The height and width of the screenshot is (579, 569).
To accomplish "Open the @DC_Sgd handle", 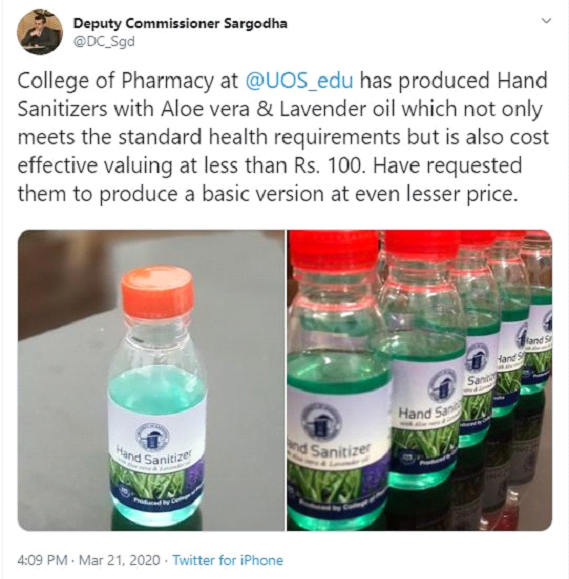I will pos(104,41).
